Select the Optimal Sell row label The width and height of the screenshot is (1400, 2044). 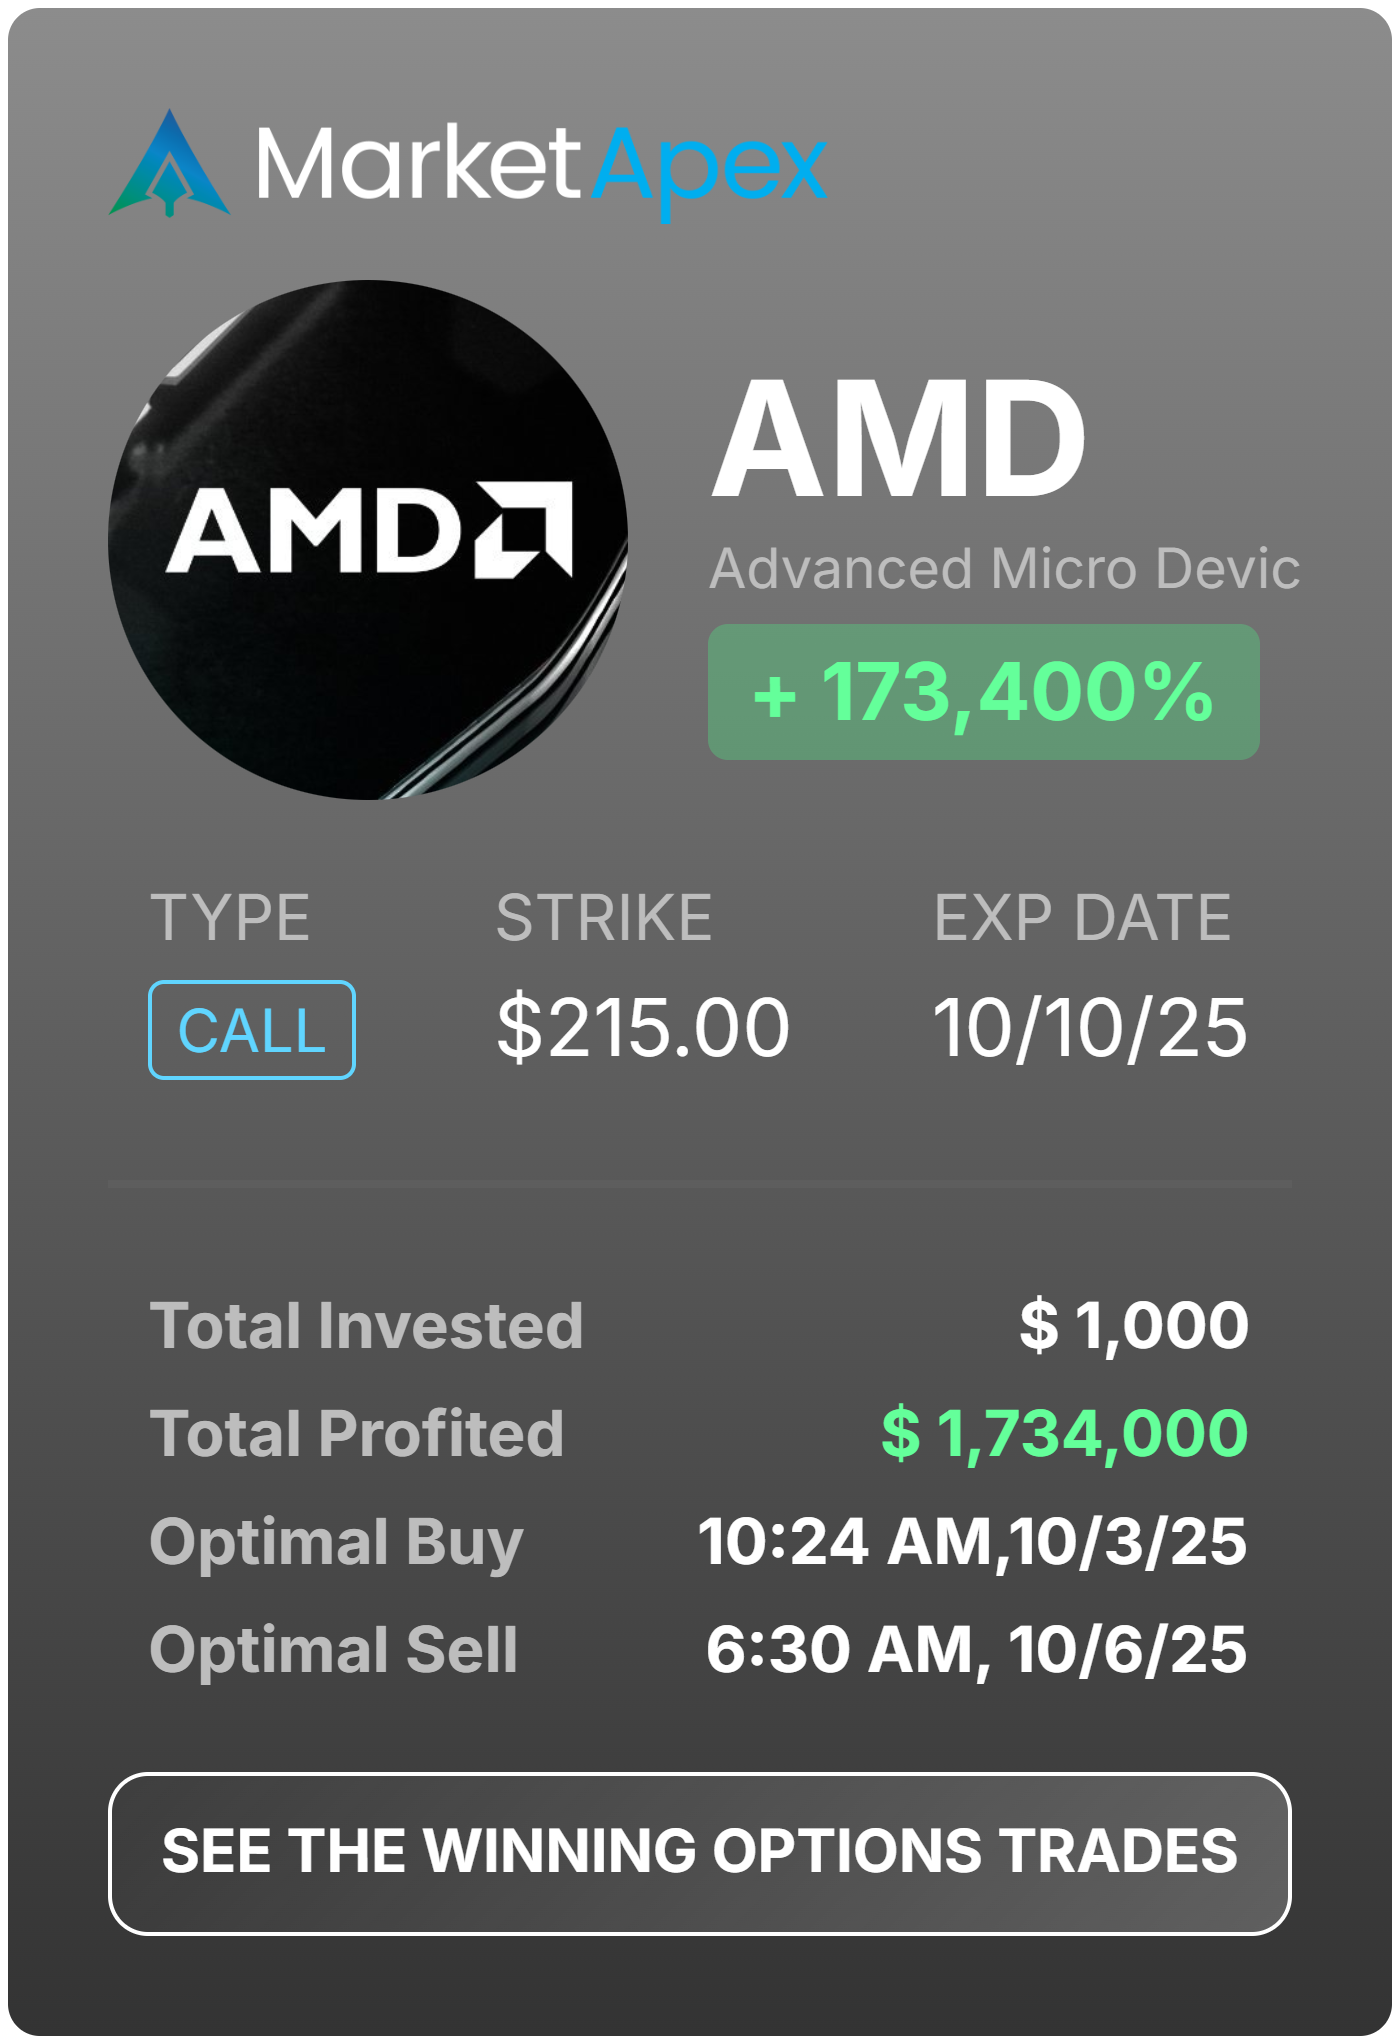tap(334, 1649)
